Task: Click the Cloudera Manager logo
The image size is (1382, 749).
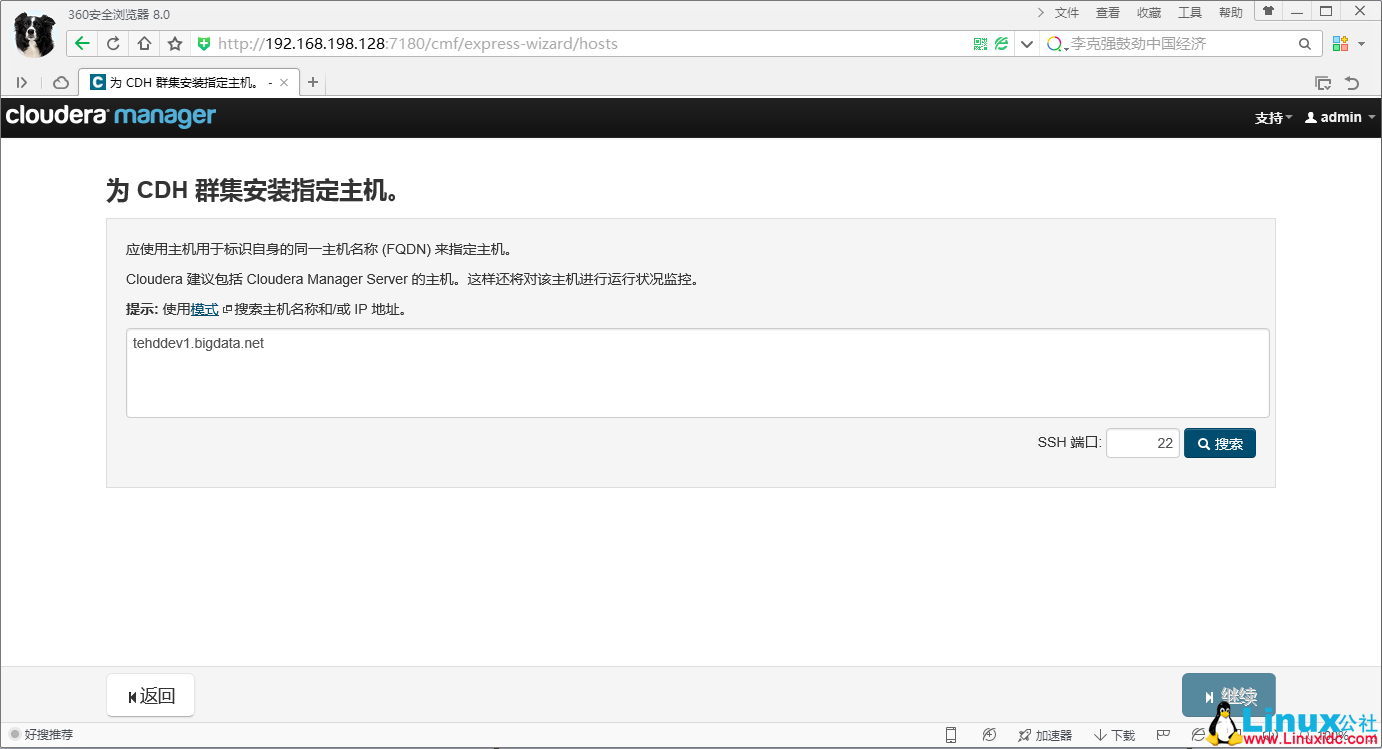Action: [111, 117]
